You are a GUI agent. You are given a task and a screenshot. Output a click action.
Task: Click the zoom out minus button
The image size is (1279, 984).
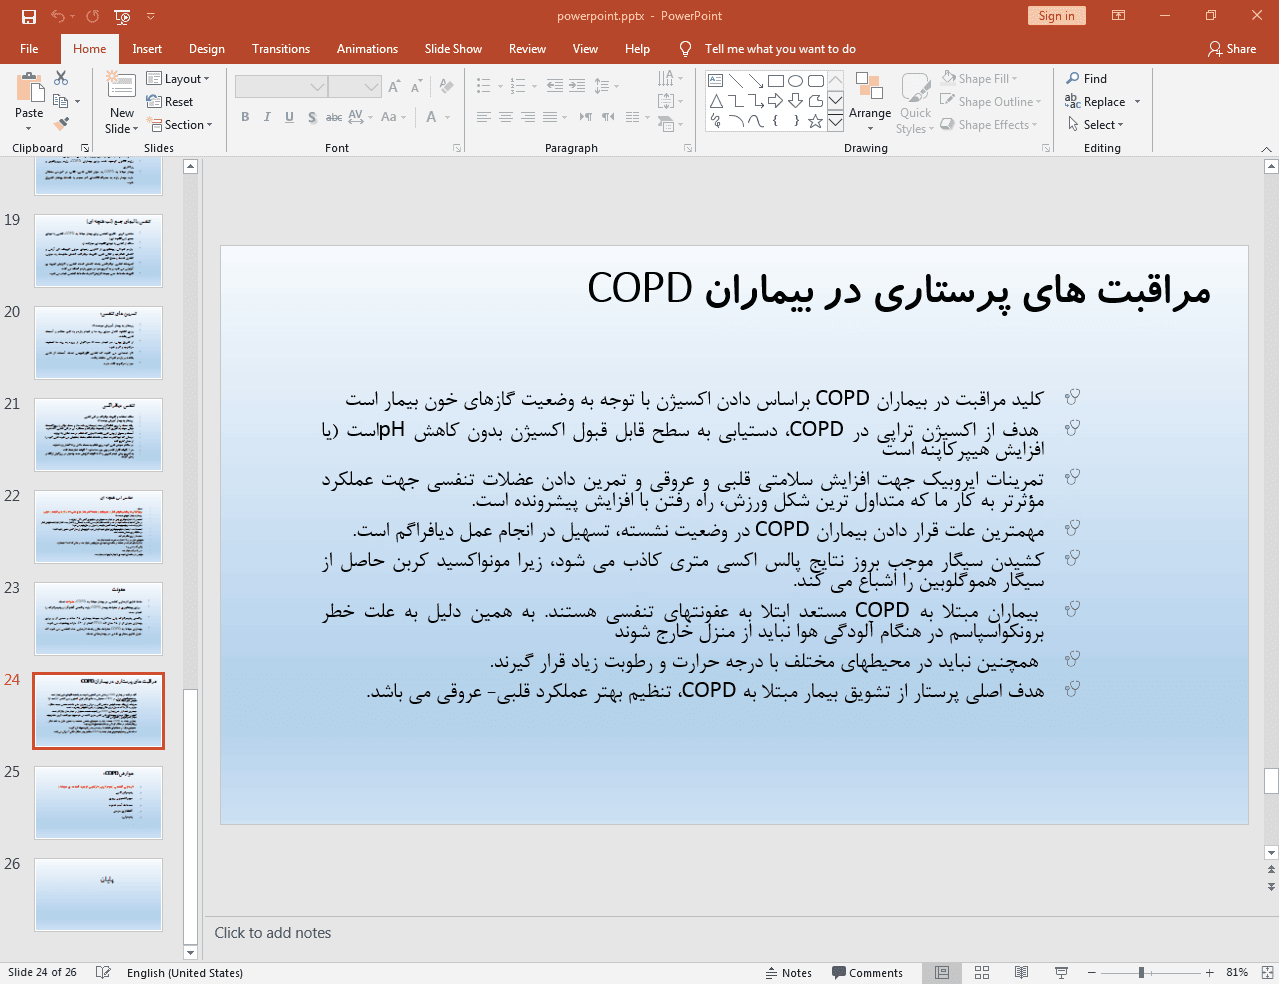tap(1092, 972)
